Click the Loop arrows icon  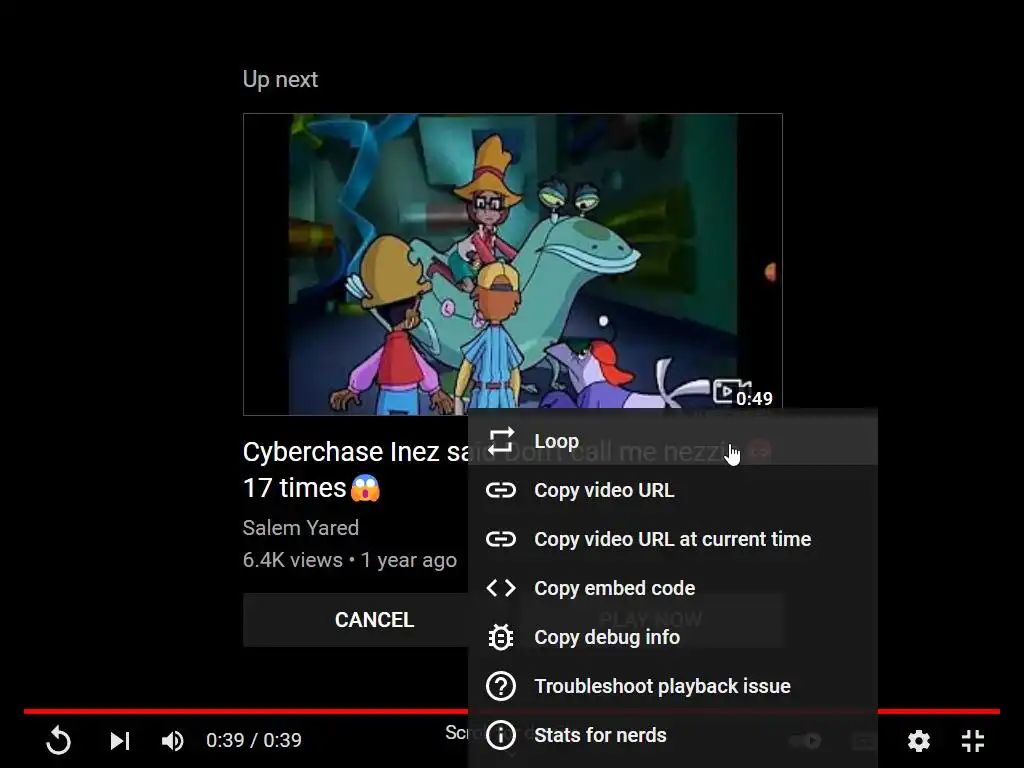coord(501,441)
